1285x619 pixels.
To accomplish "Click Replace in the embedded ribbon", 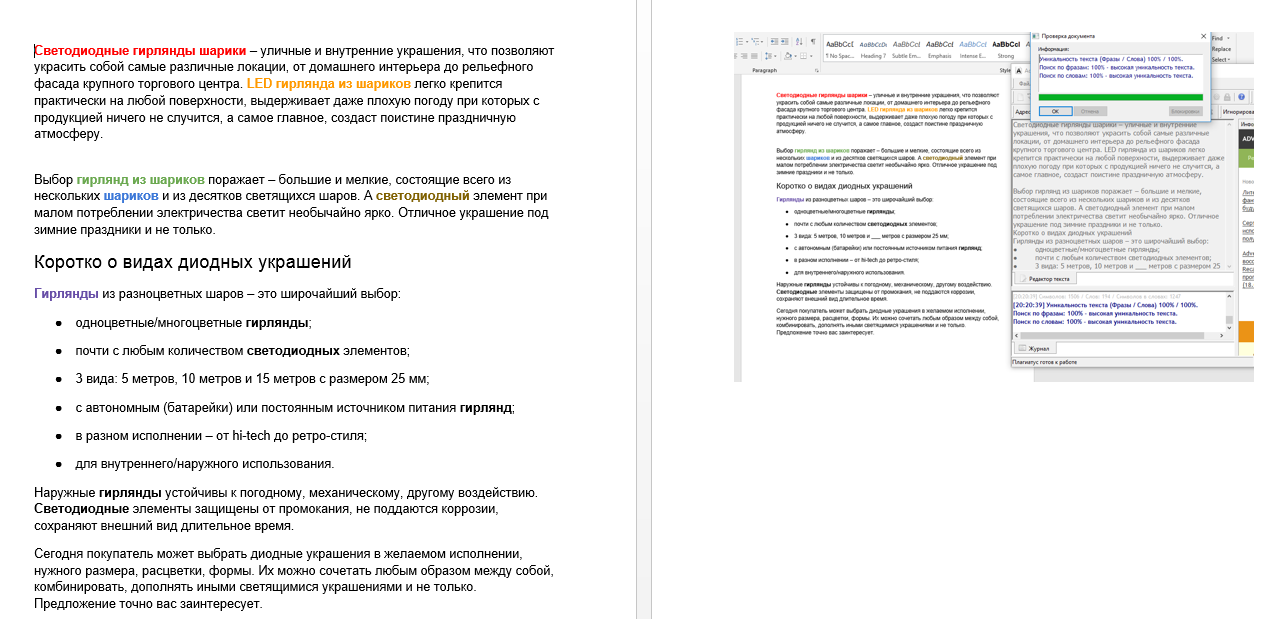I will 1222,49.
